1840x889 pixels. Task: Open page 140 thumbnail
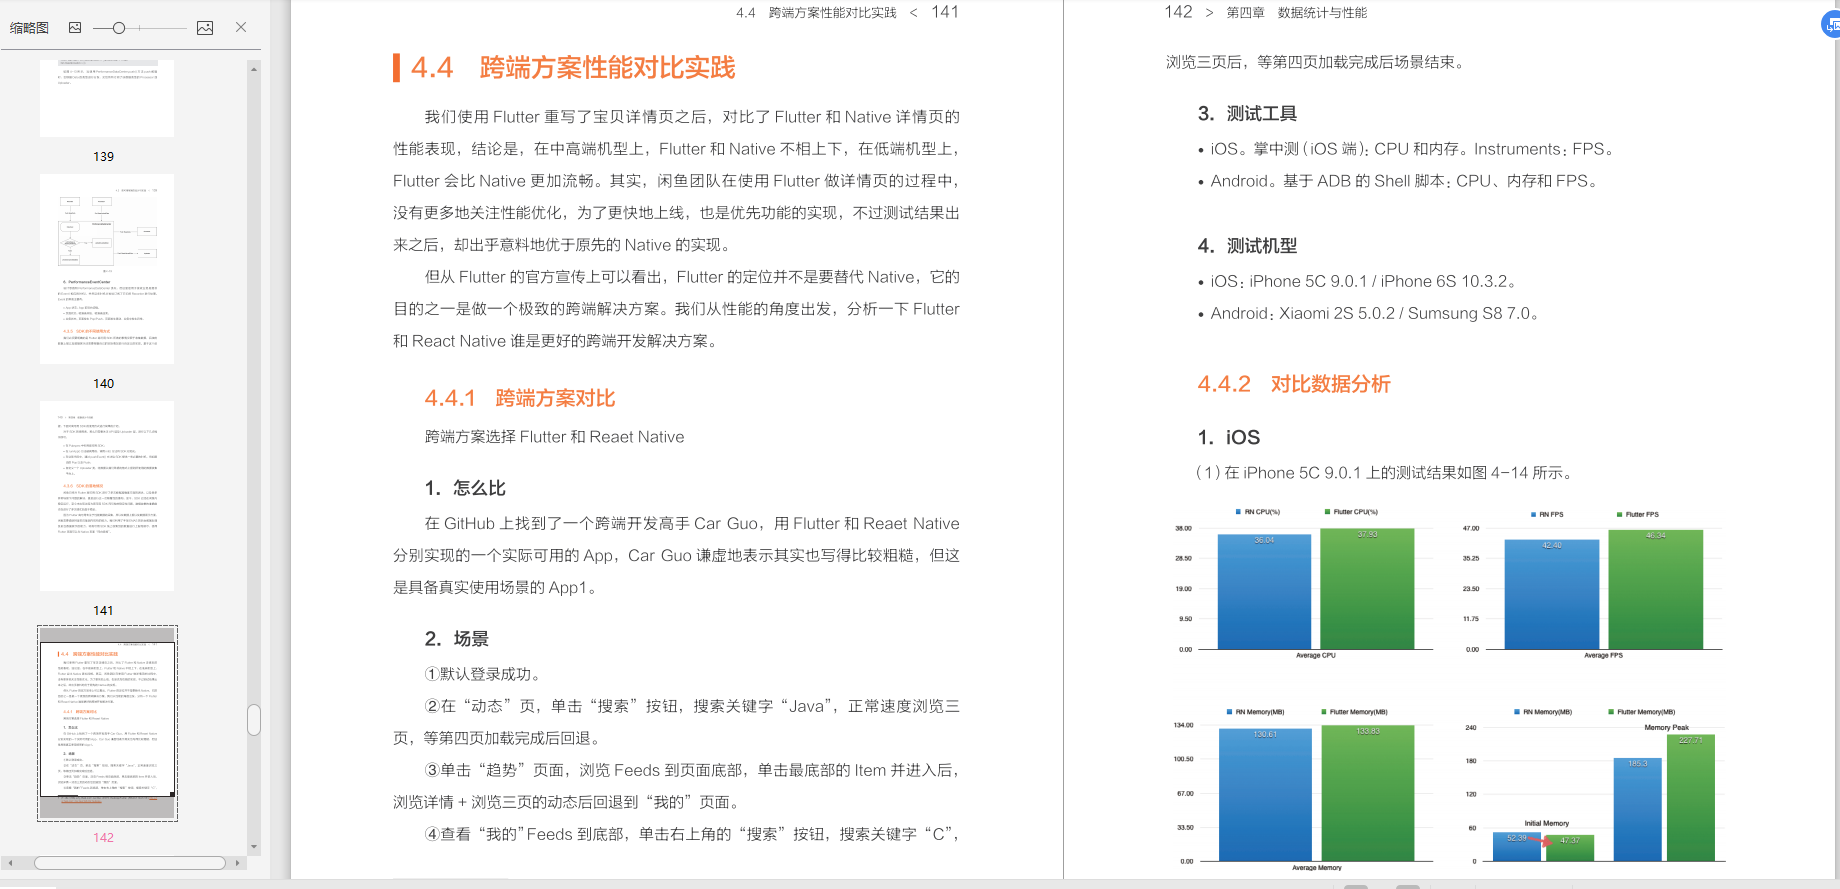107,269
